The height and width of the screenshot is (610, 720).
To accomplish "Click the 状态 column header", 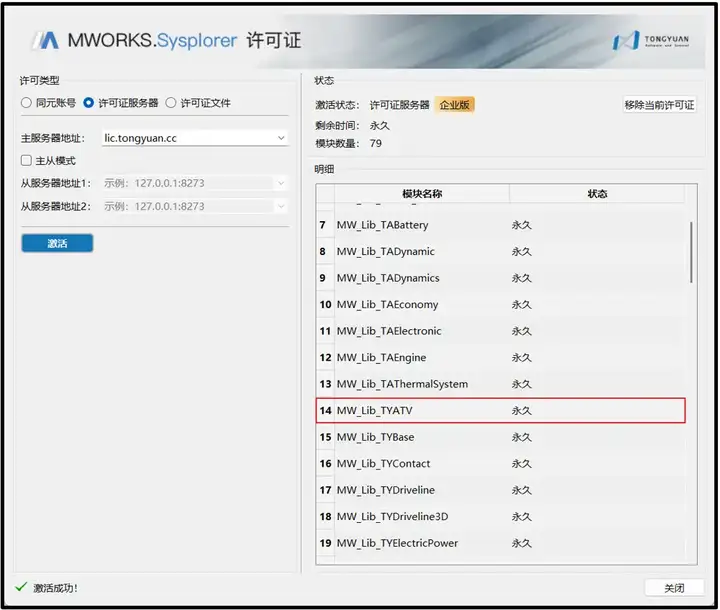I will [597, 194].
